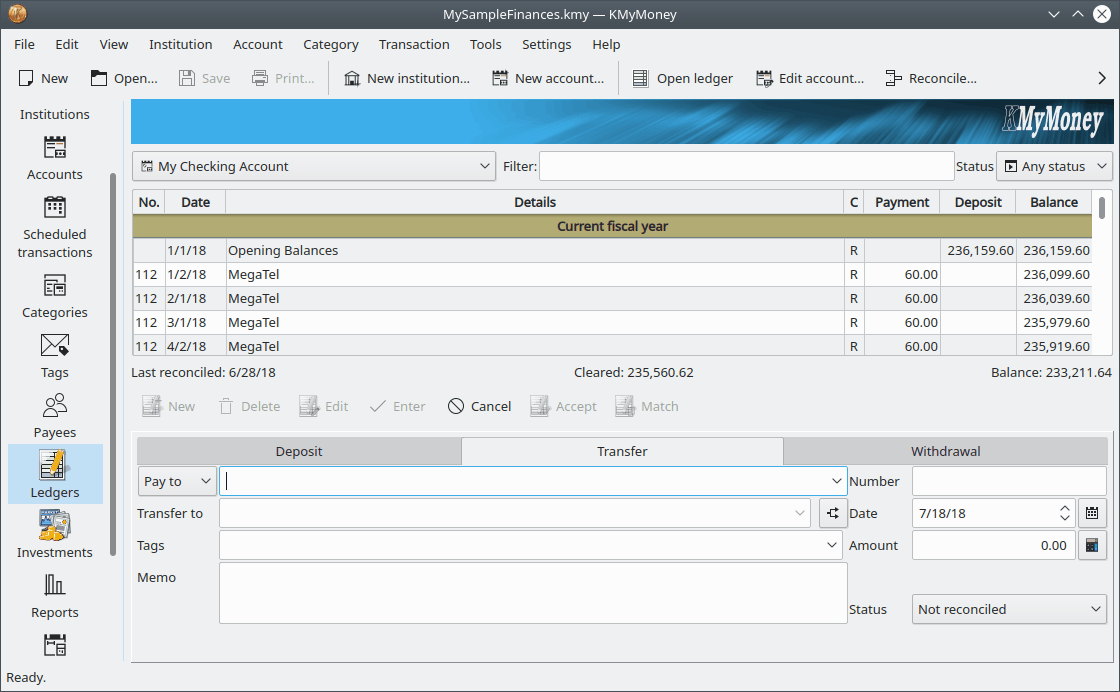Click the Enter transaction button
This screenshot has width=1120, height=692.
(x=397, y=406)
